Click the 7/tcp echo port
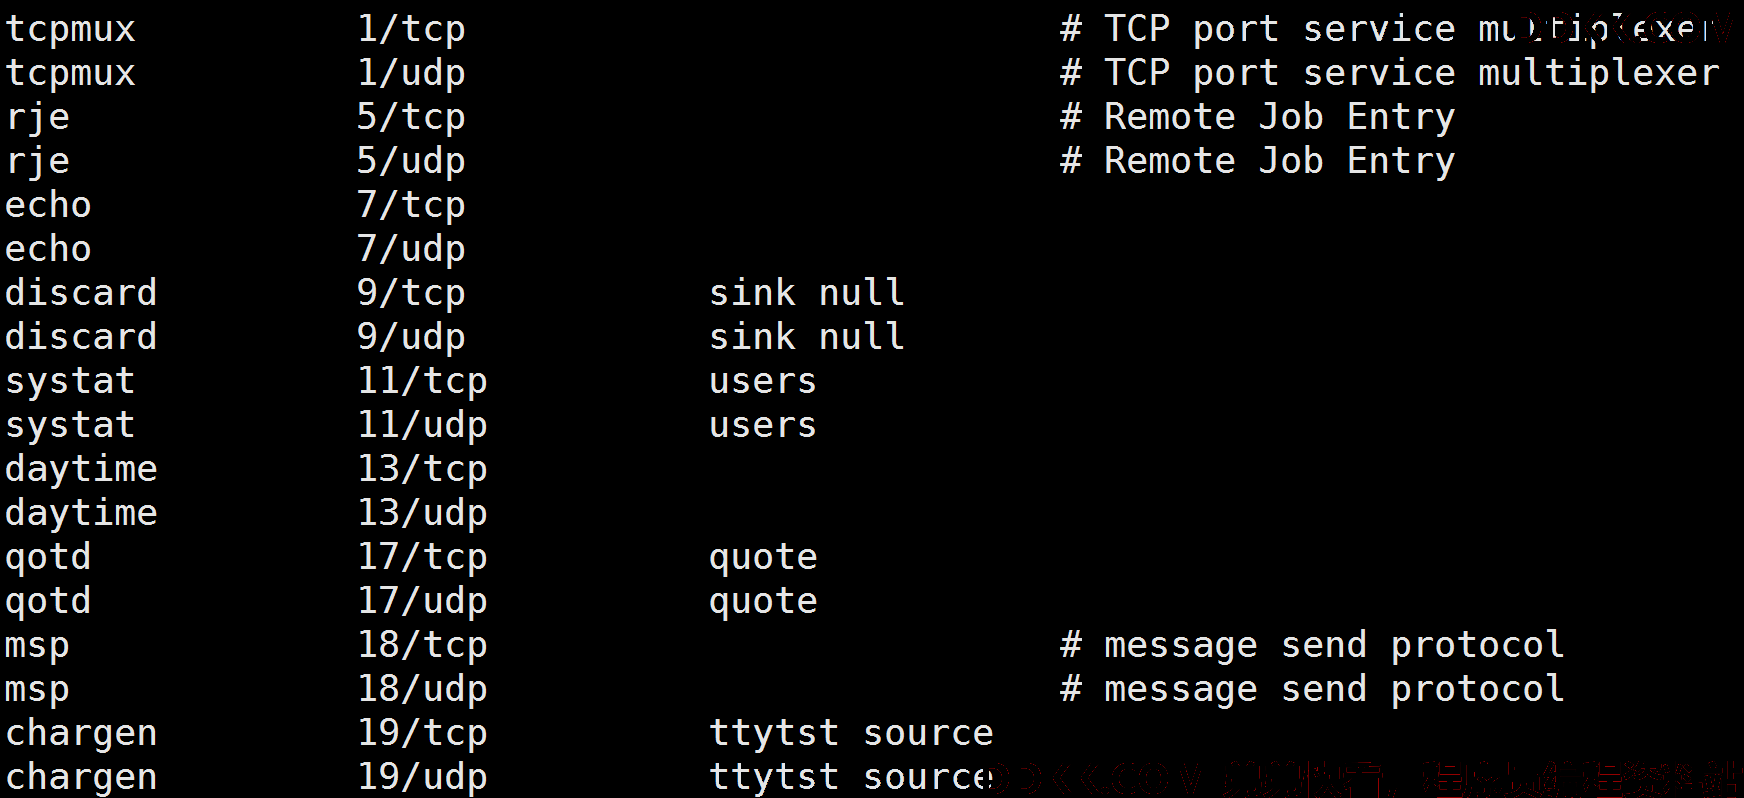Screen dimensions: 1744x798 click(x=411, y=205)
